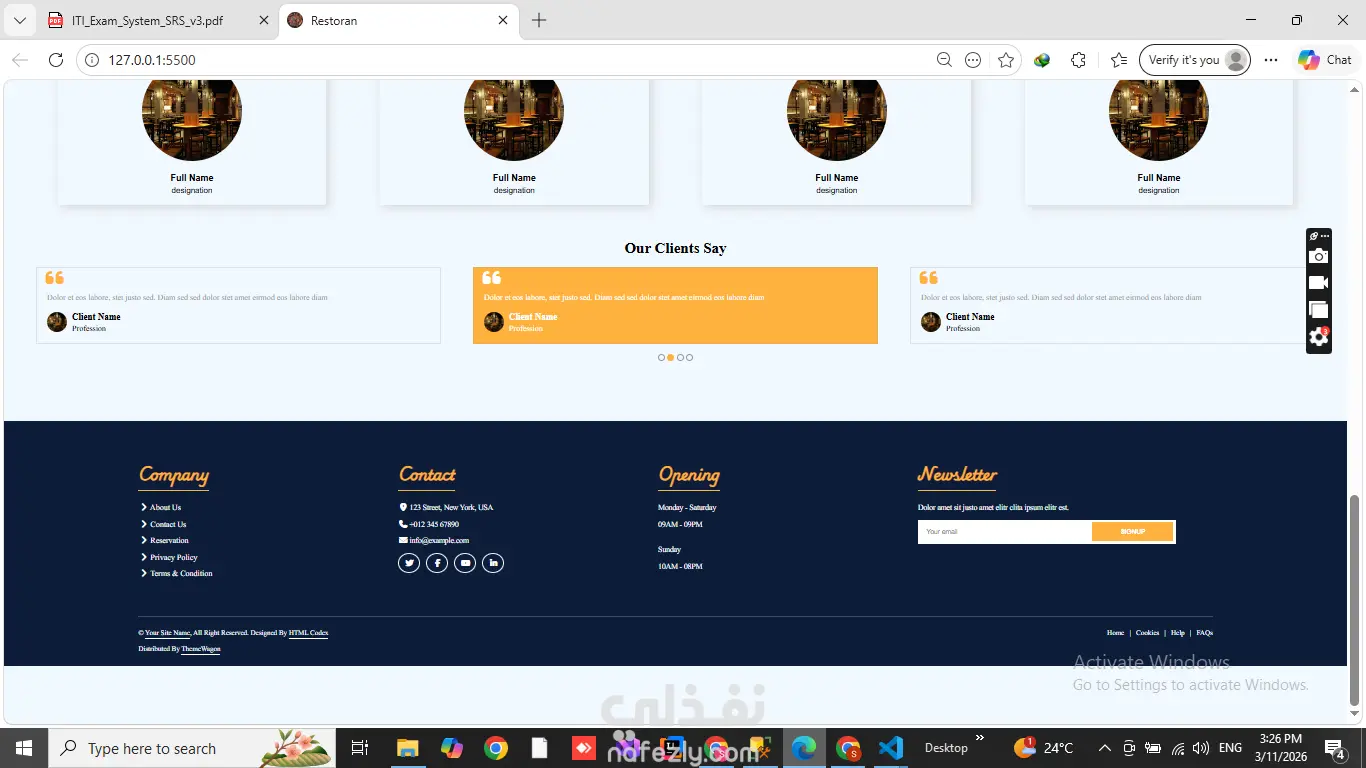The width and height of the screenshot is (1366, 768).
Task: Click the gallery icon in the floating toolbar
Action: pos(1319,310)
